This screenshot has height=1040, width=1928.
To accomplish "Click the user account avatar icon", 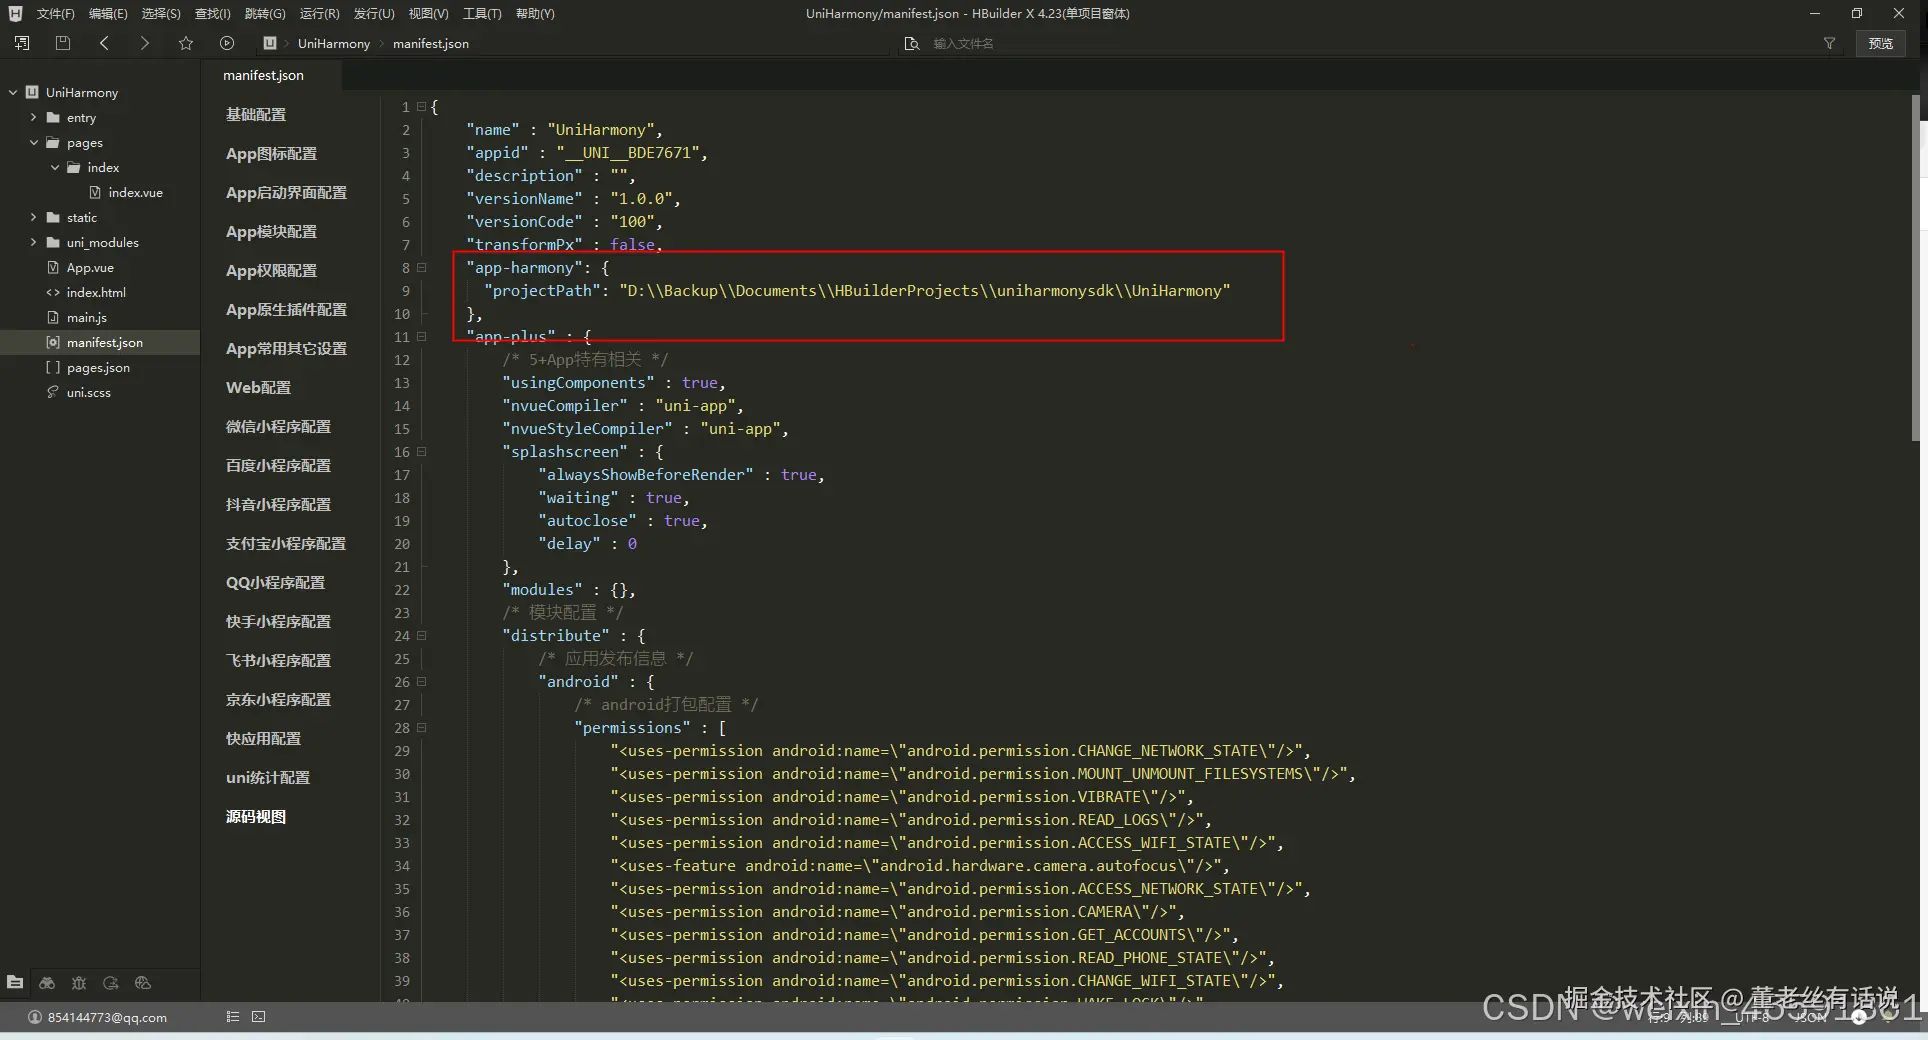I will pos(35,1017).
